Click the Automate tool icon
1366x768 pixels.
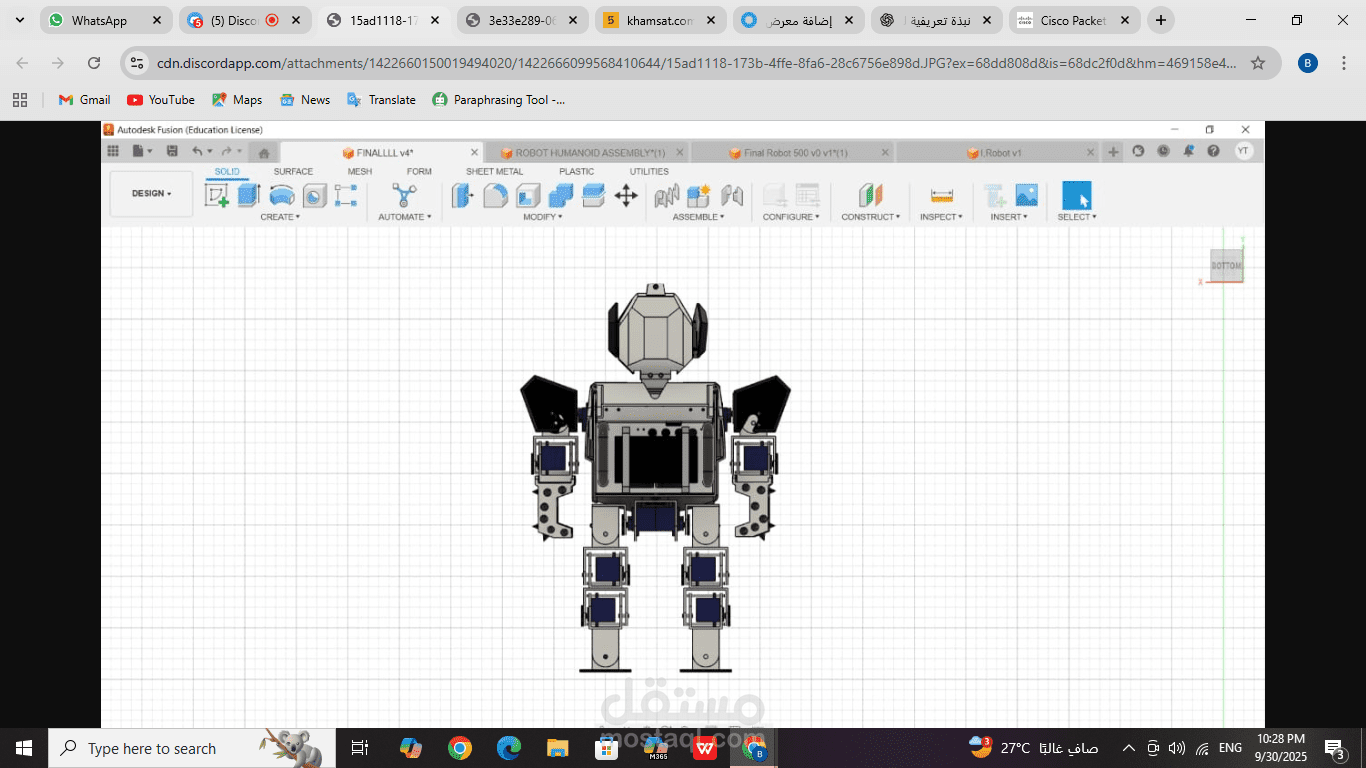point(404,195)
